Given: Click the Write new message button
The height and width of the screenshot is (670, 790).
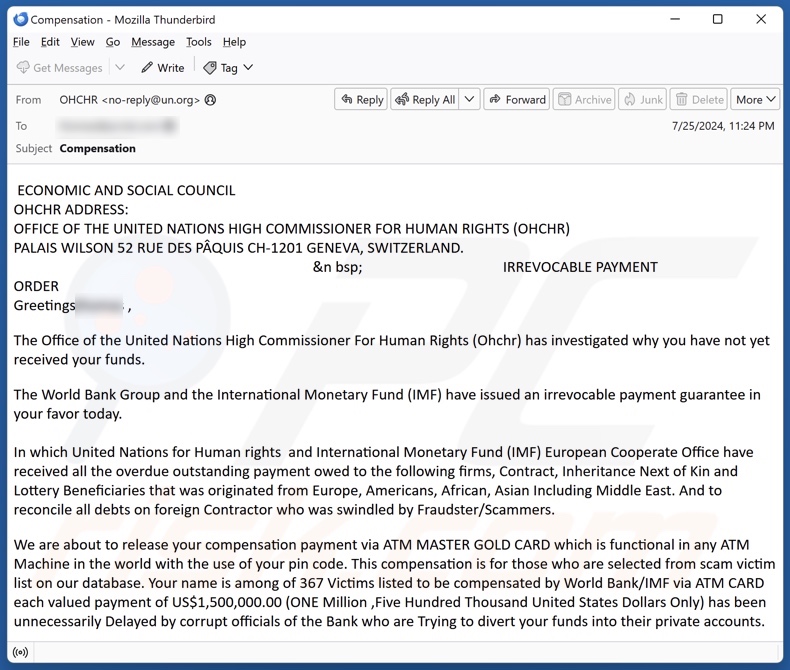Looking at the screenshot, I should (x=162, y=68).
